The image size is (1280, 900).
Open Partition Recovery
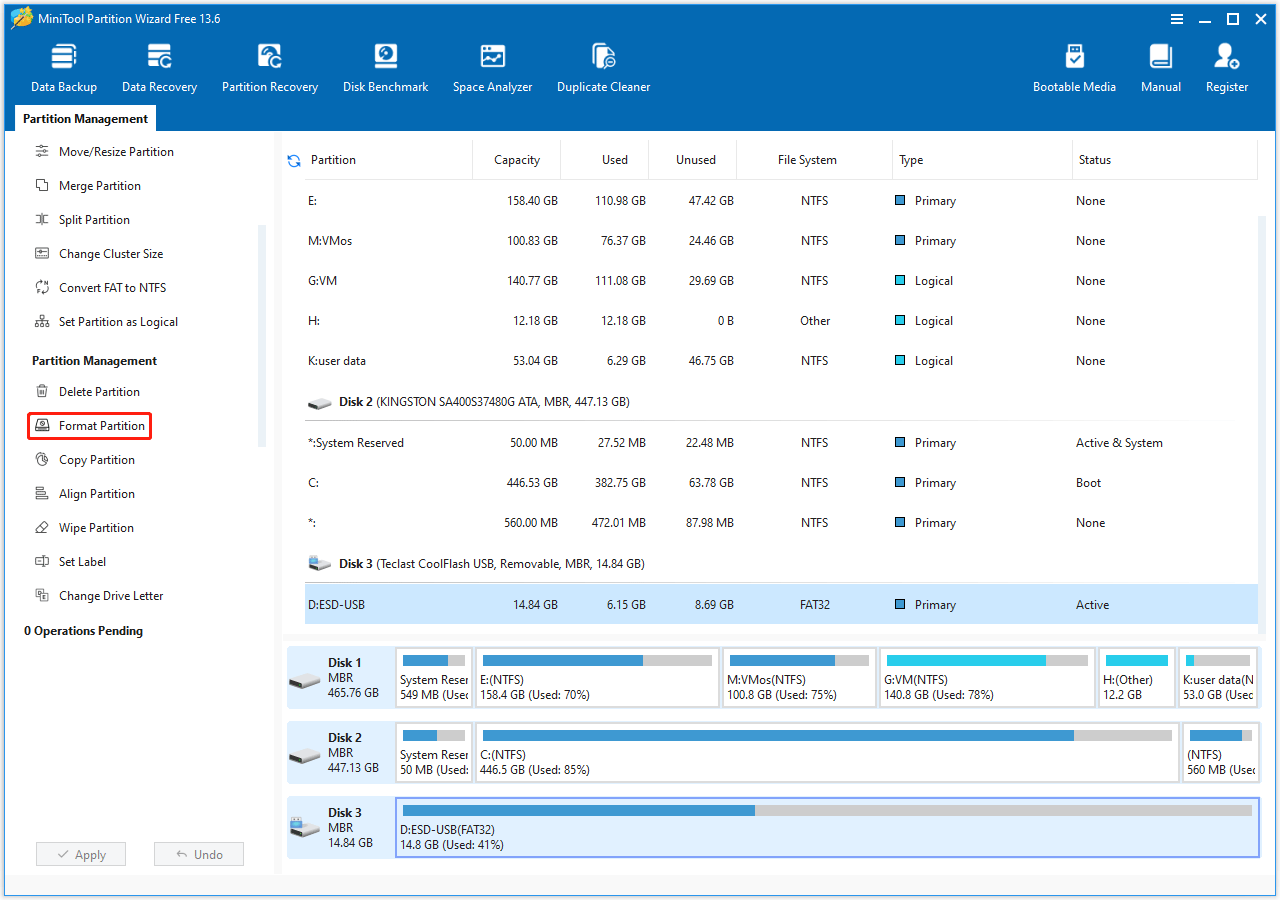click(269, 65)
